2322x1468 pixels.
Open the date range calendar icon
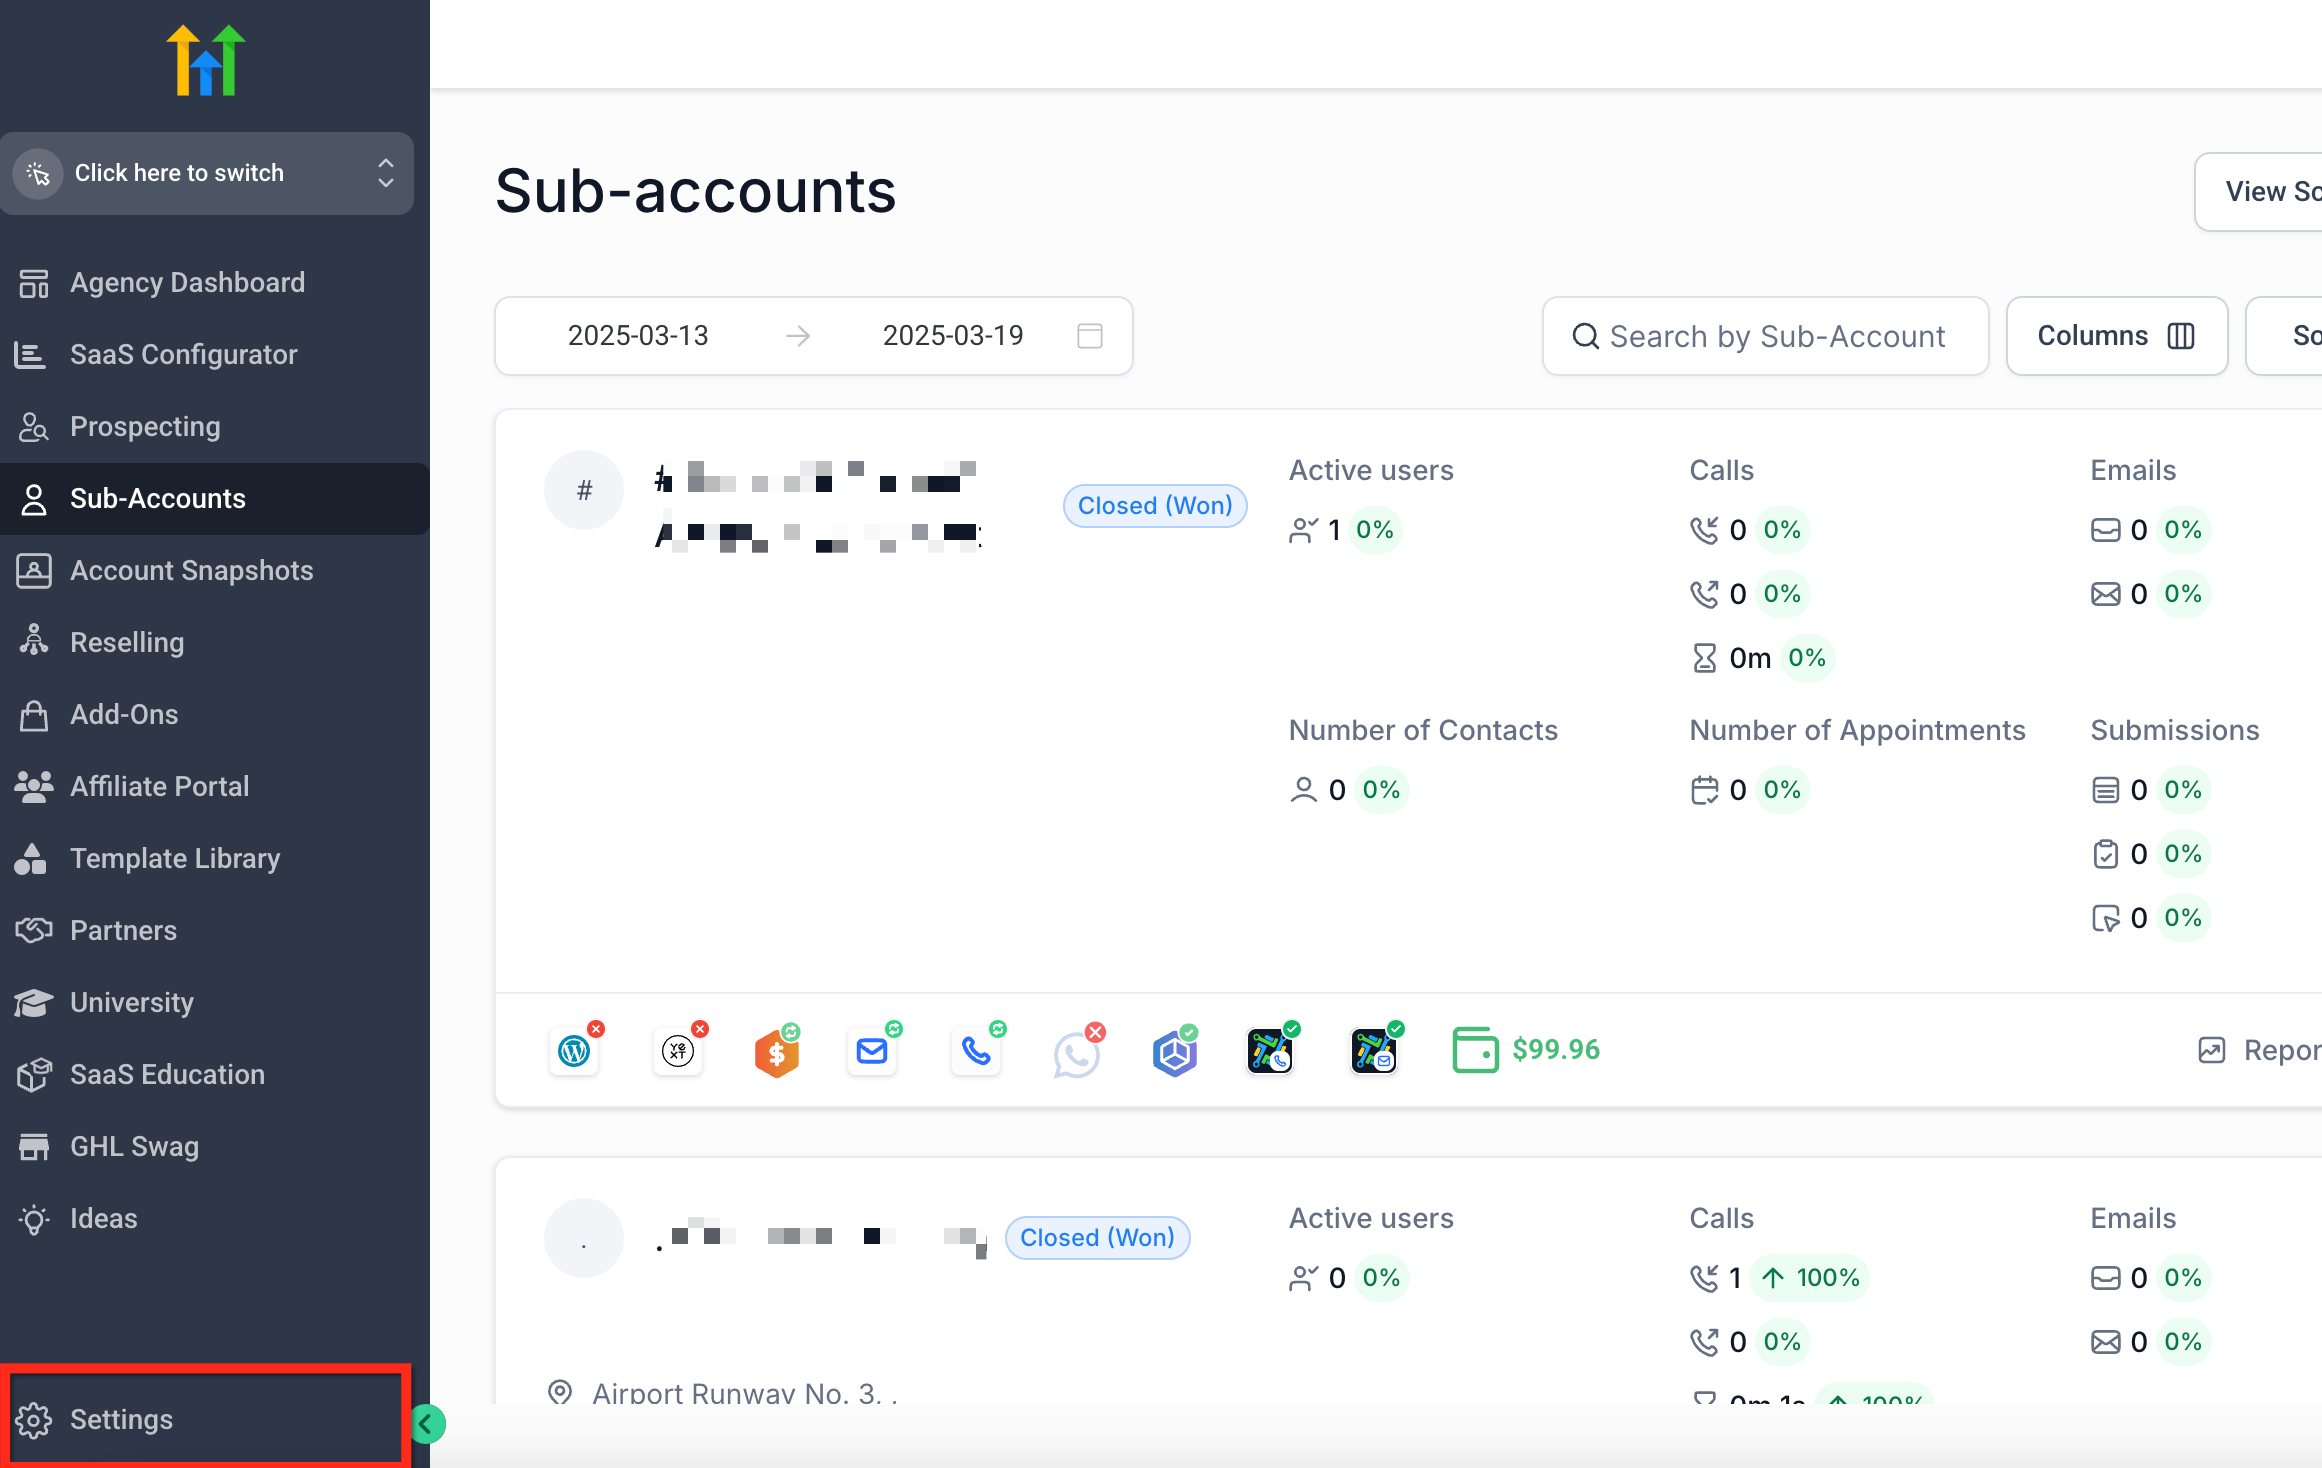pos(1090,336)
